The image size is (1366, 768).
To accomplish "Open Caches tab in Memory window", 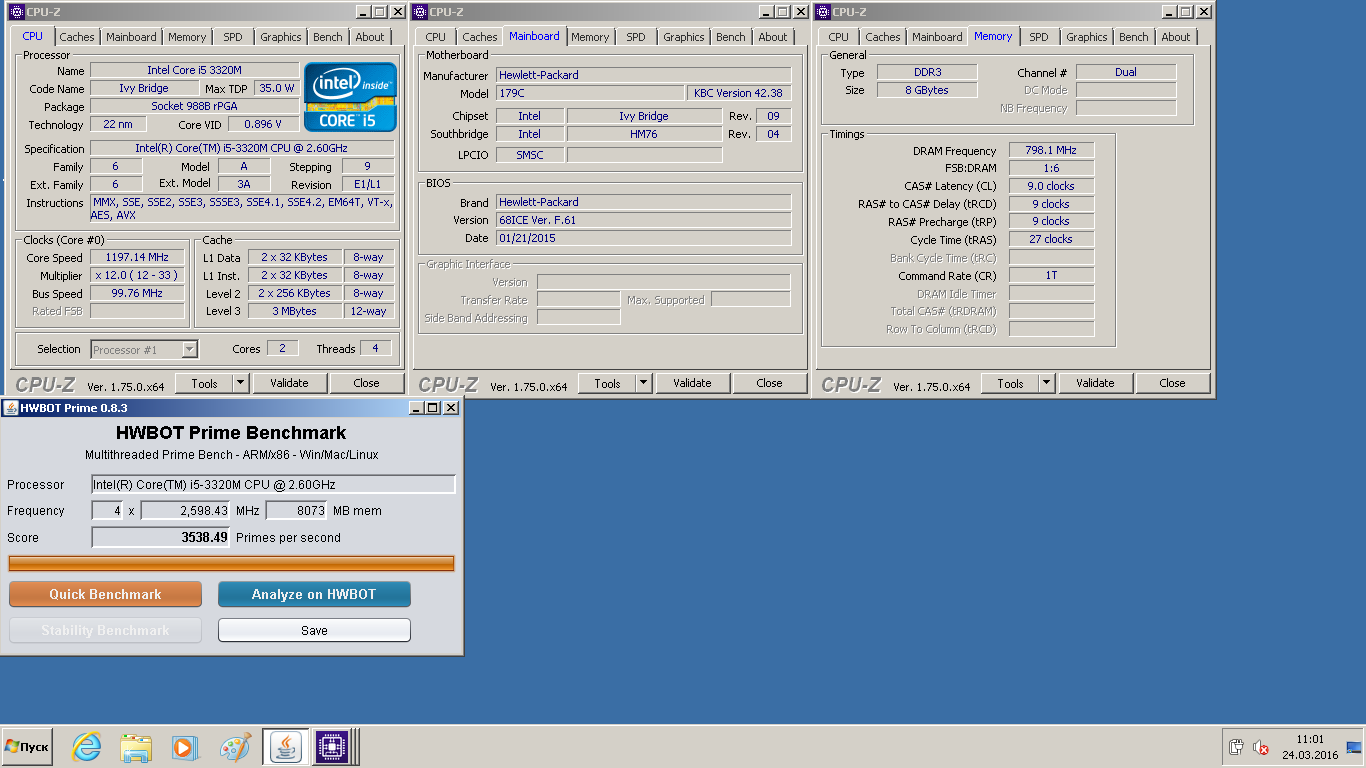I will 883,37.
